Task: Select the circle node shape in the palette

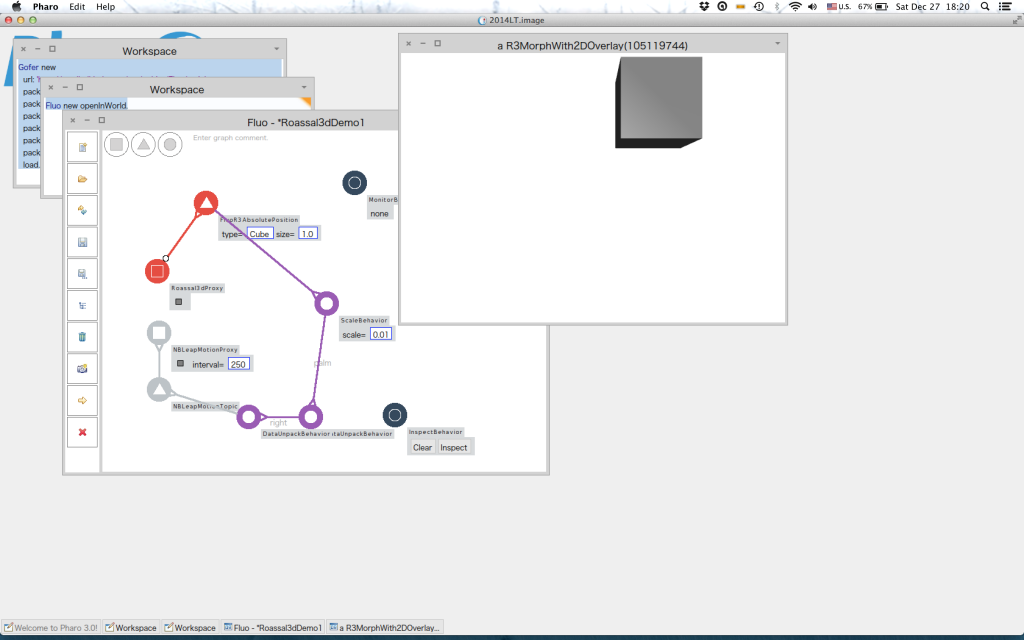Action: 170,144
